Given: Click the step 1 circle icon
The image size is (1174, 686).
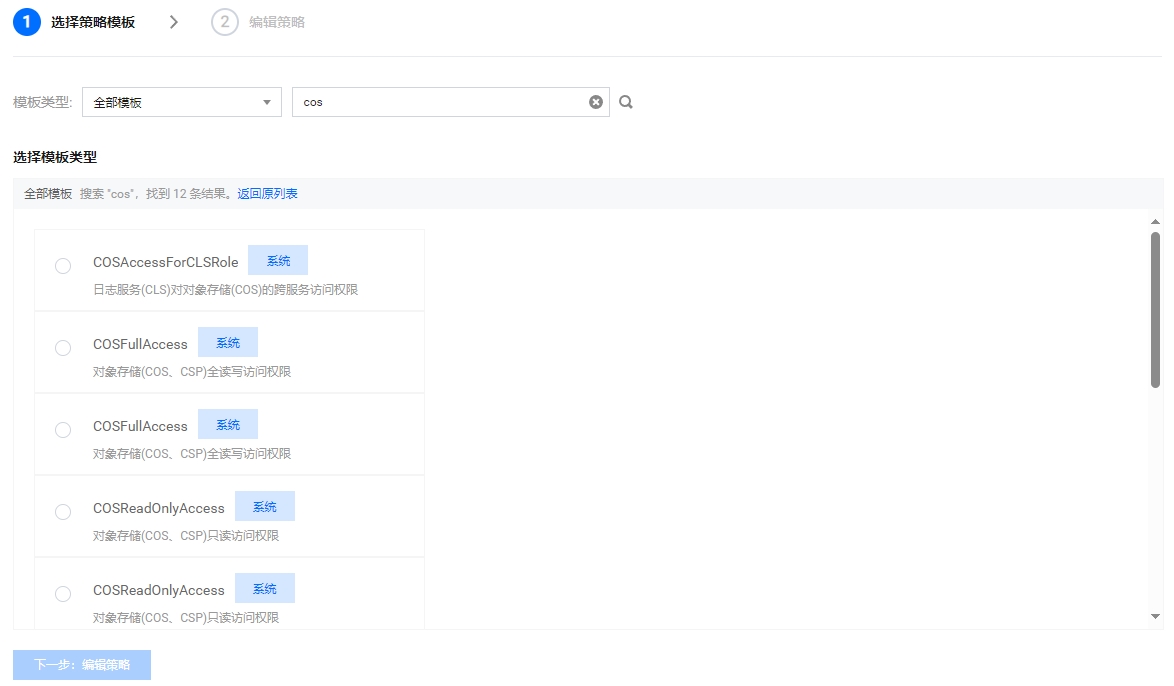Looking at the screenshot, I should [27, 22].
